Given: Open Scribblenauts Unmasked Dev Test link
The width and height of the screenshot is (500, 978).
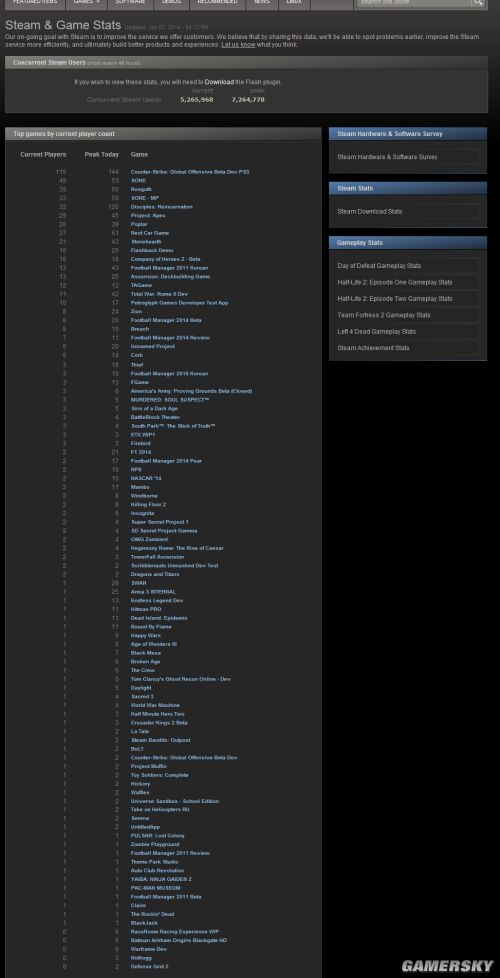Looking at the screenshot, I should coord(175,566).
